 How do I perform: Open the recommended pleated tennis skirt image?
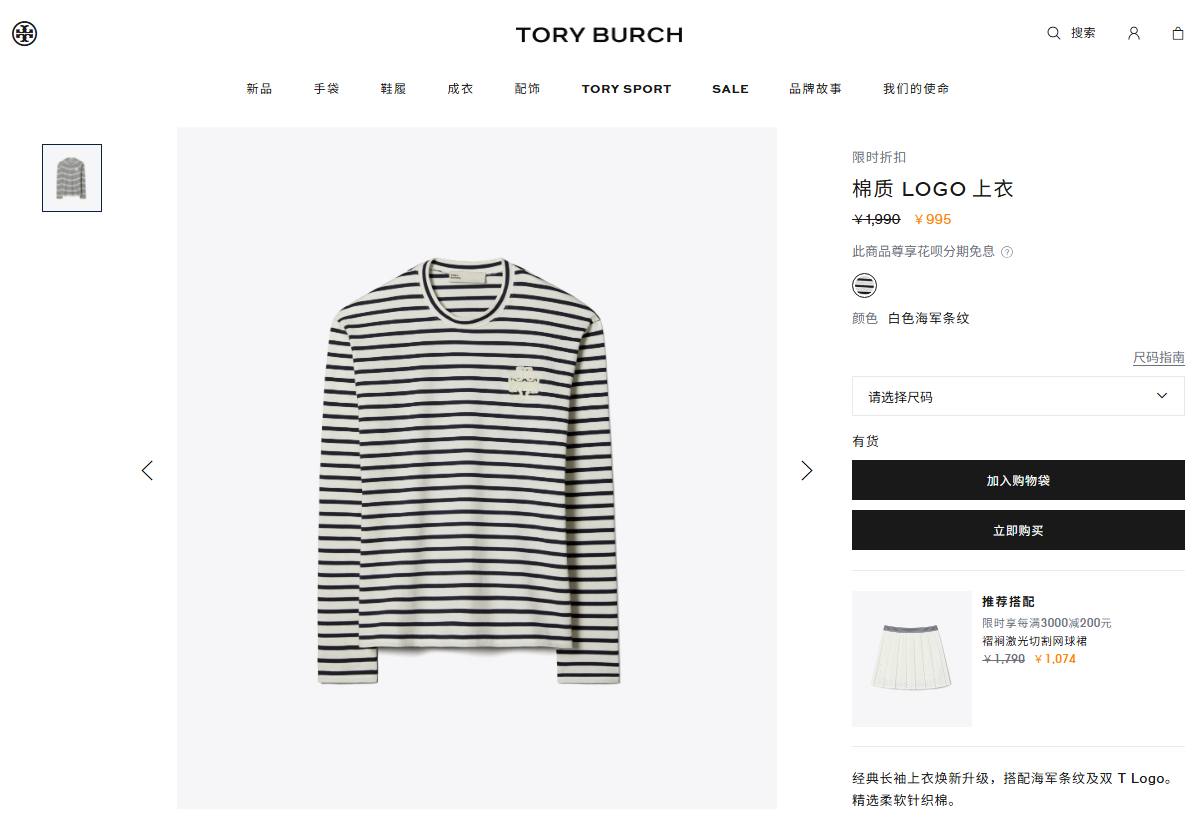911,658
